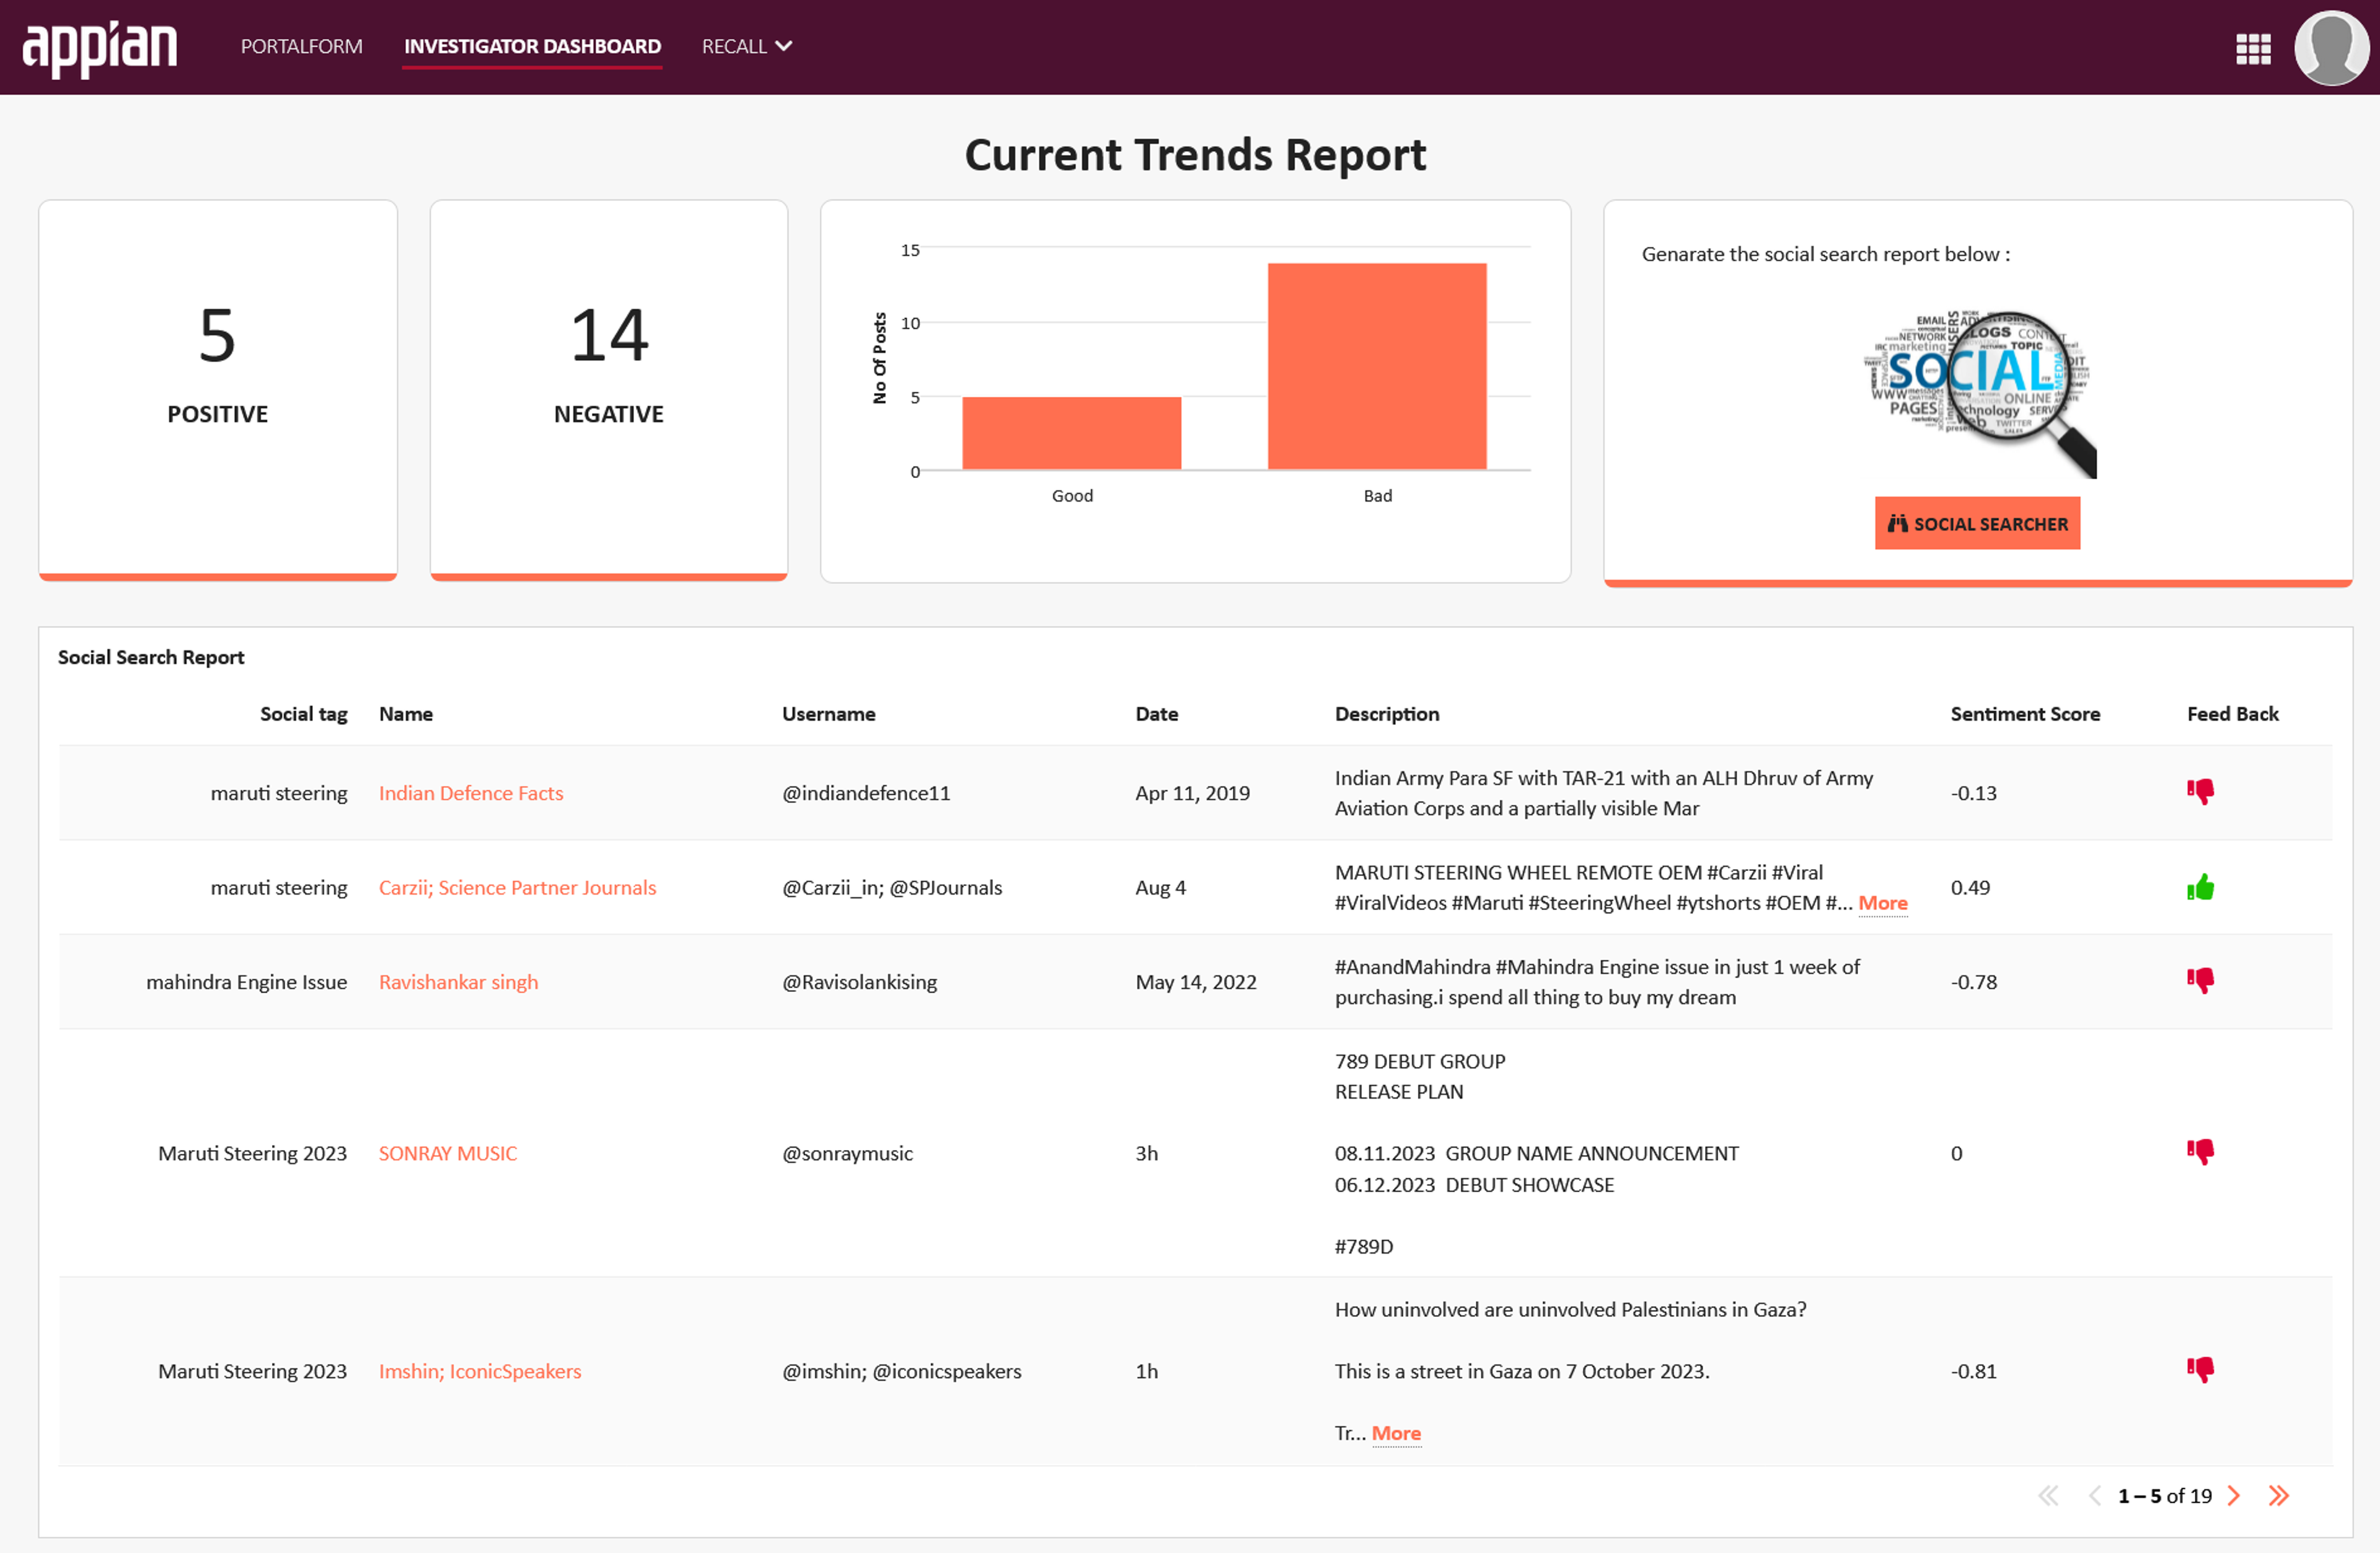Click username @Ravisolankising
Viewport: 2380px width, 1553px height.
click(x=859, y=982)
